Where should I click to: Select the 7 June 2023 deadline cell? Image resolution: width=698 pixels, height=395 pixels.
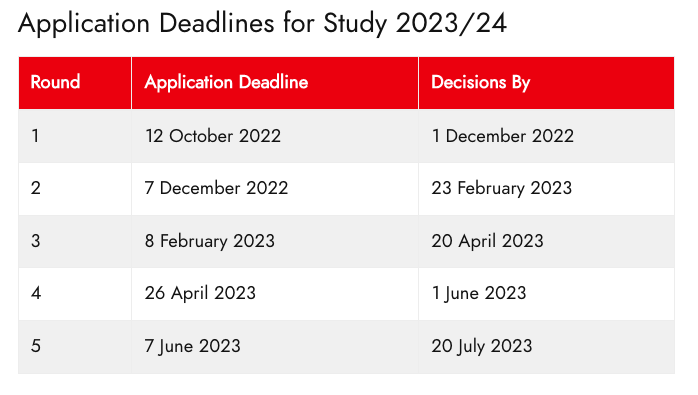(275, 347)
